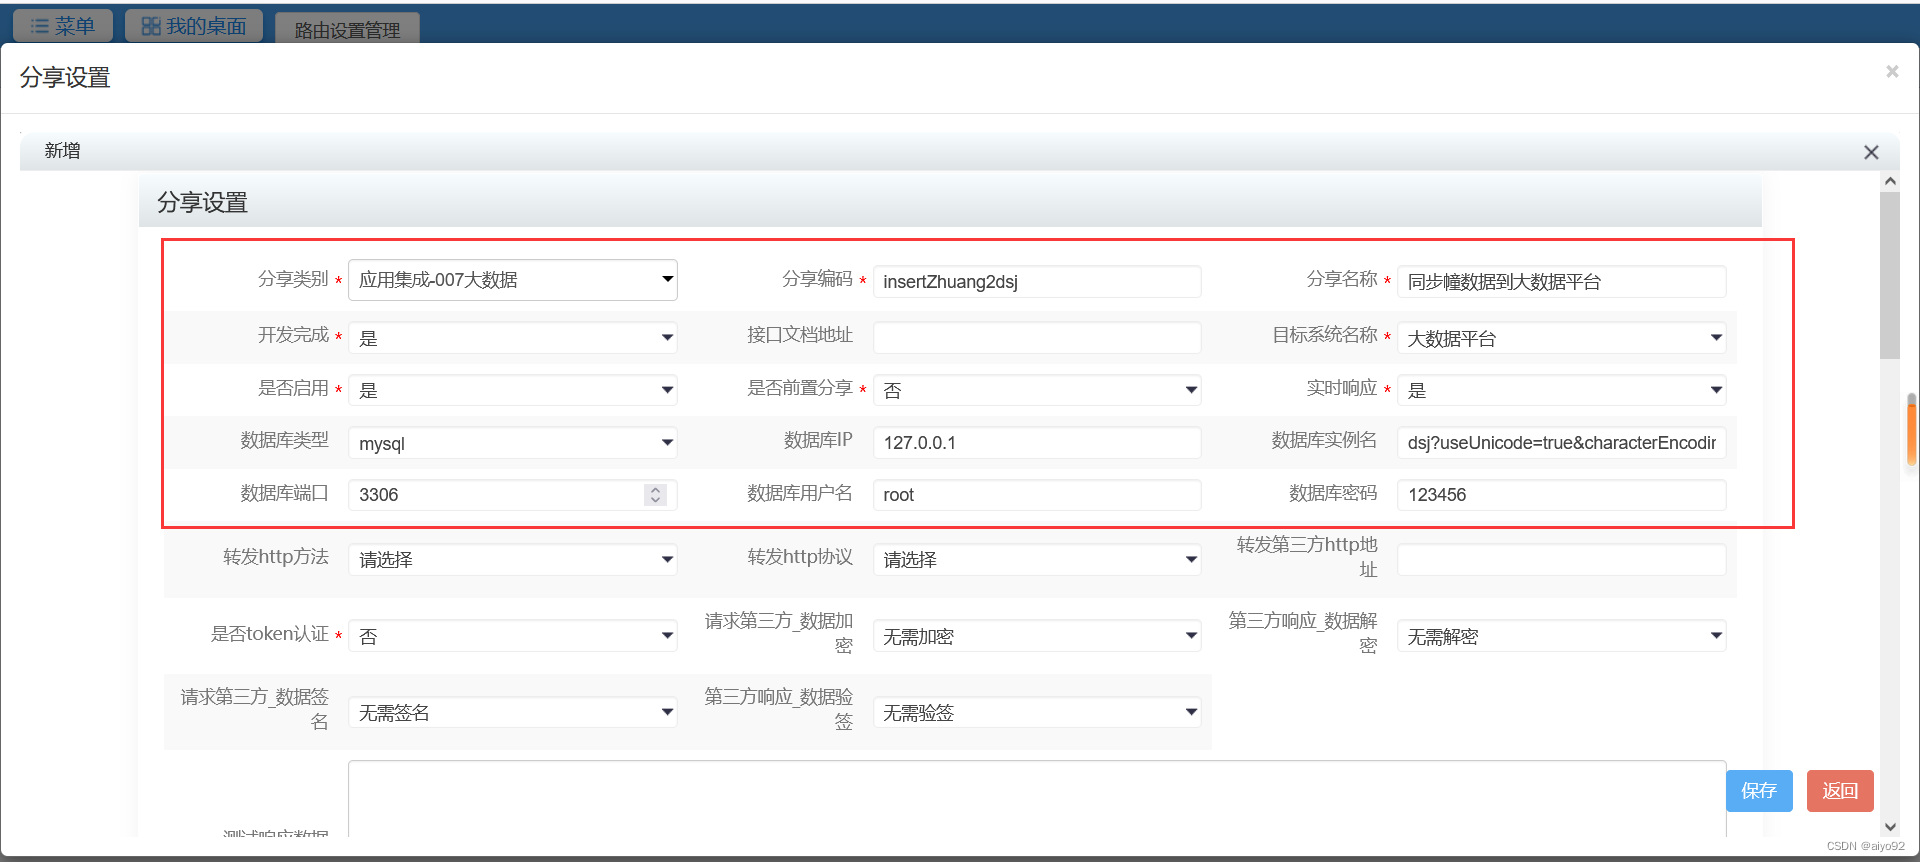Open the 分享类别 dropdown

tap(513, 280)
